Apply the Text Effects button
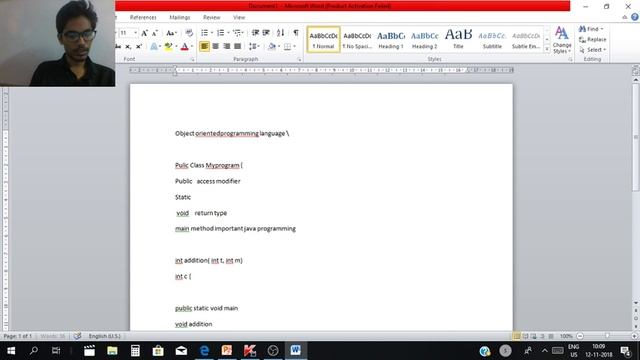The image size is (640, 360). click(154, 47)
